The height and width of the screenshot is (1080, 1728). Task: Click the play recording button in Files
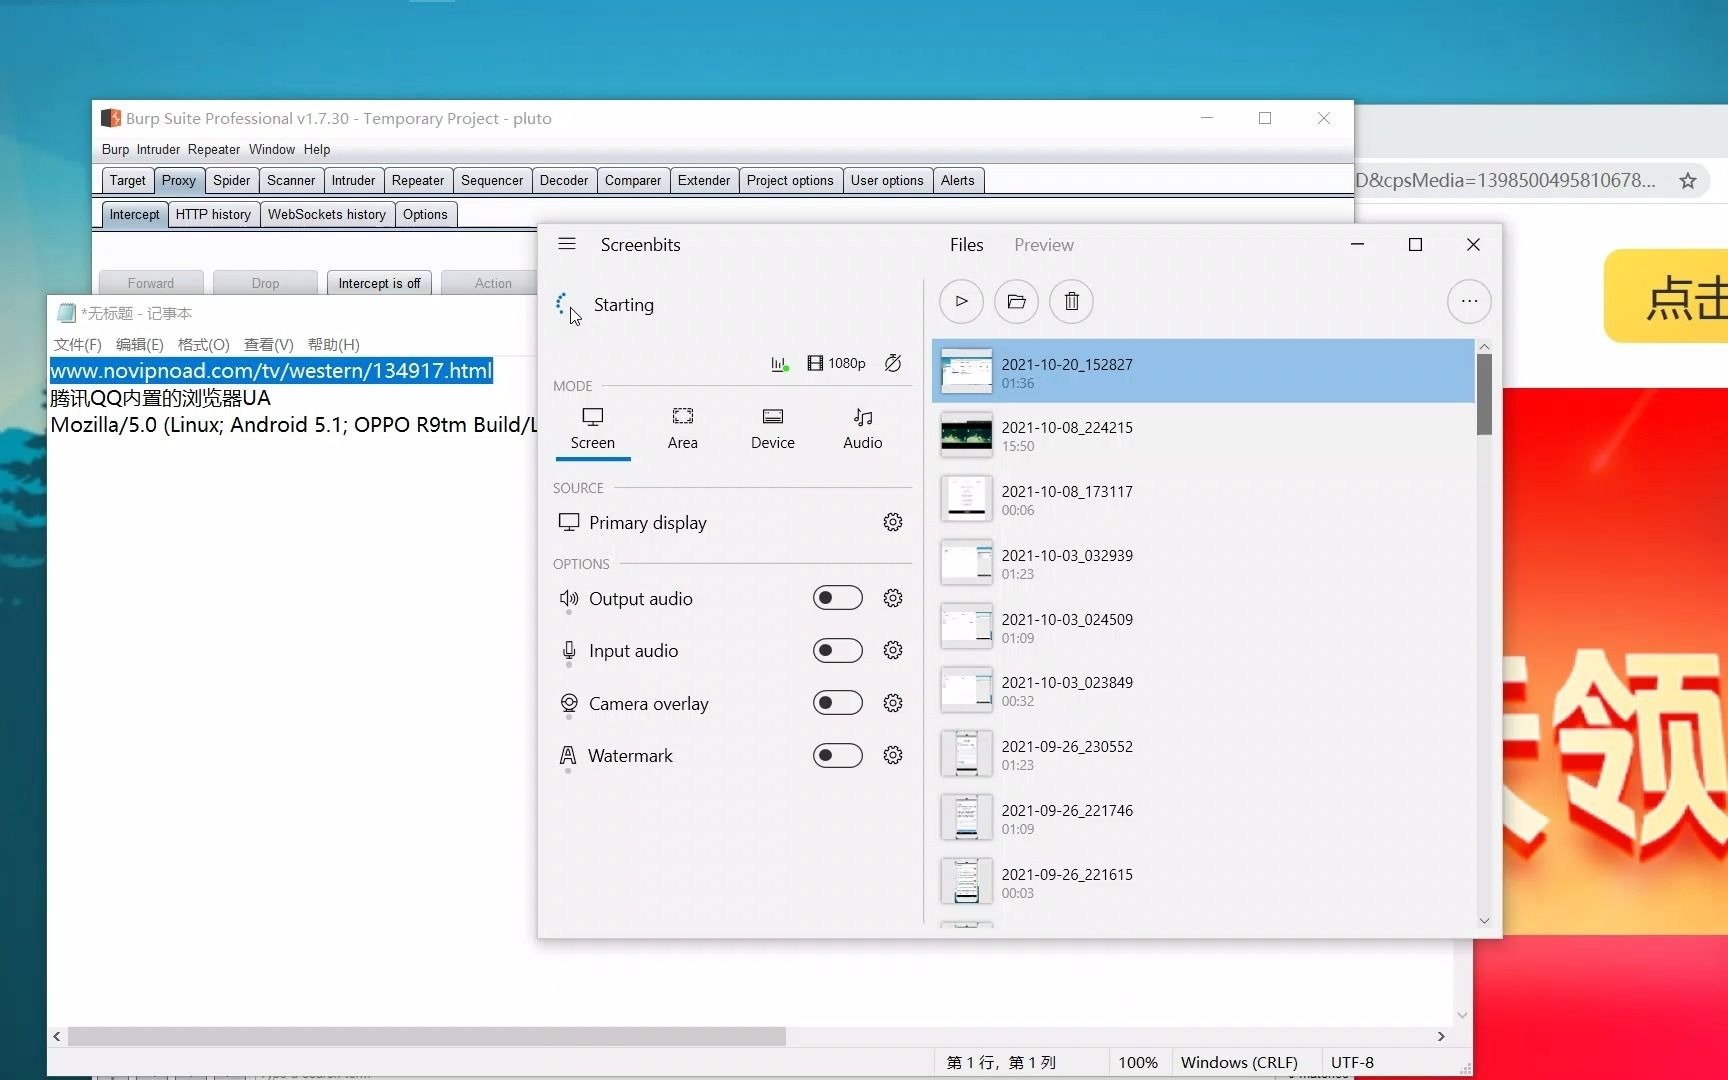[x=961, y=301]
